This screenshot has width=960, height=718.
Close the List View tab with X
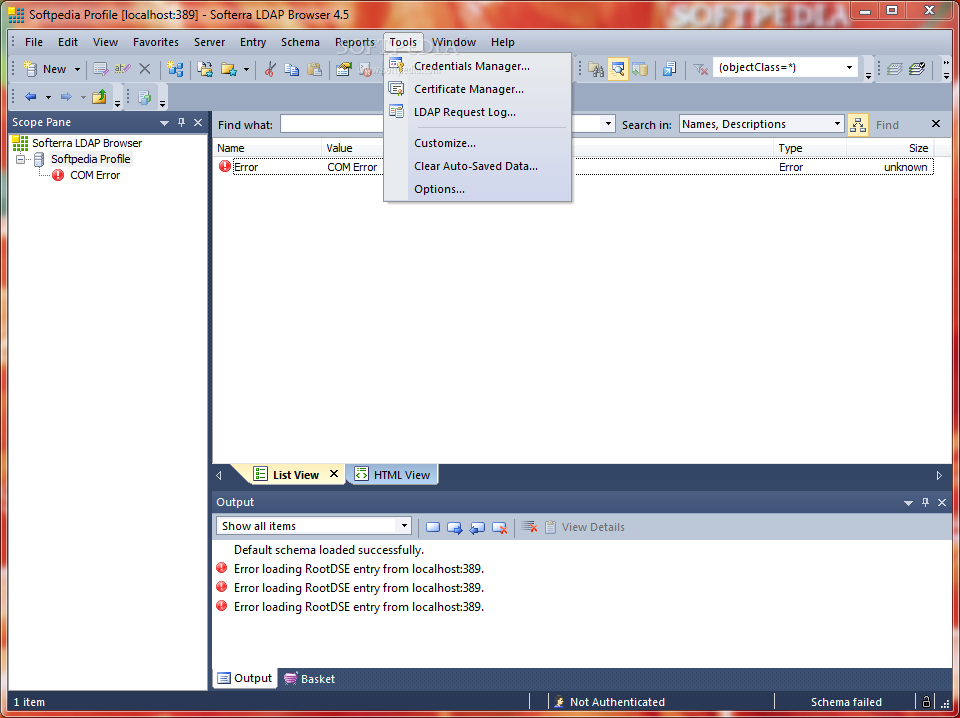coord(334,474)
